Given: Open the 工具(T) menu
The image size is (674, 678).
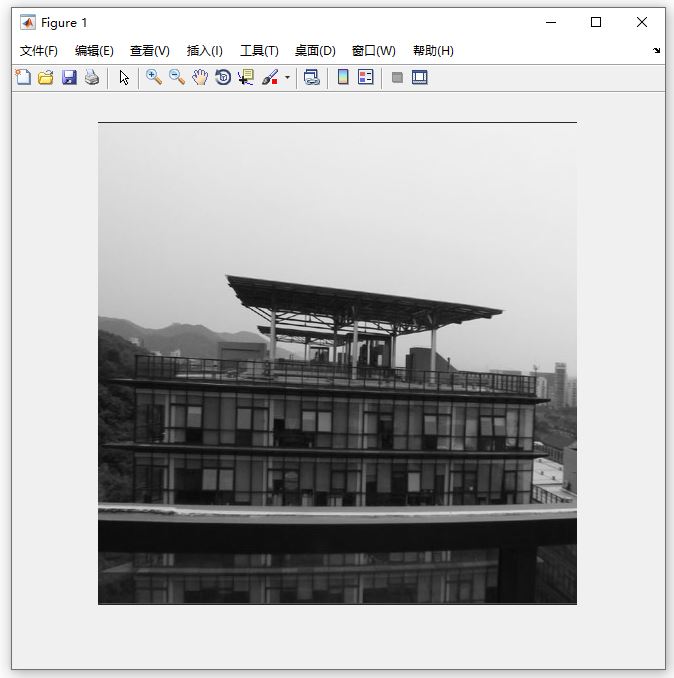Looking at the screenshot, I should [x=259, y=51].
